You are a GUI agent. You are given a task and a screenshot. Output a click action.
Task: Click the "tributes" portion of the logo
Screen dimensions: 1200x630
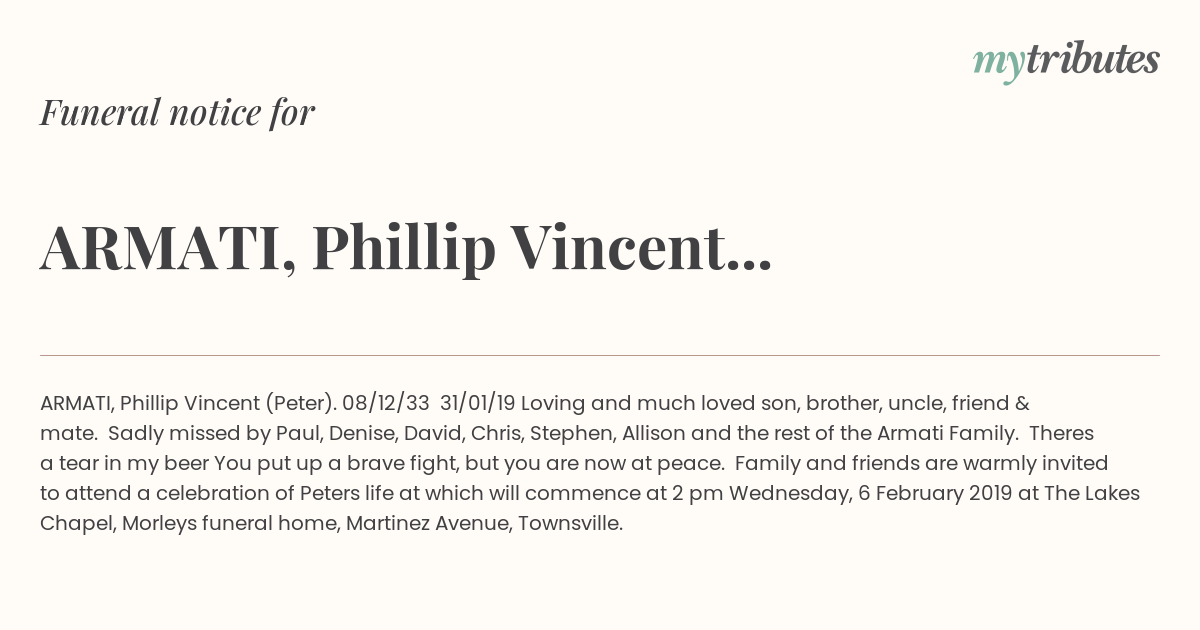[1093, 60]
